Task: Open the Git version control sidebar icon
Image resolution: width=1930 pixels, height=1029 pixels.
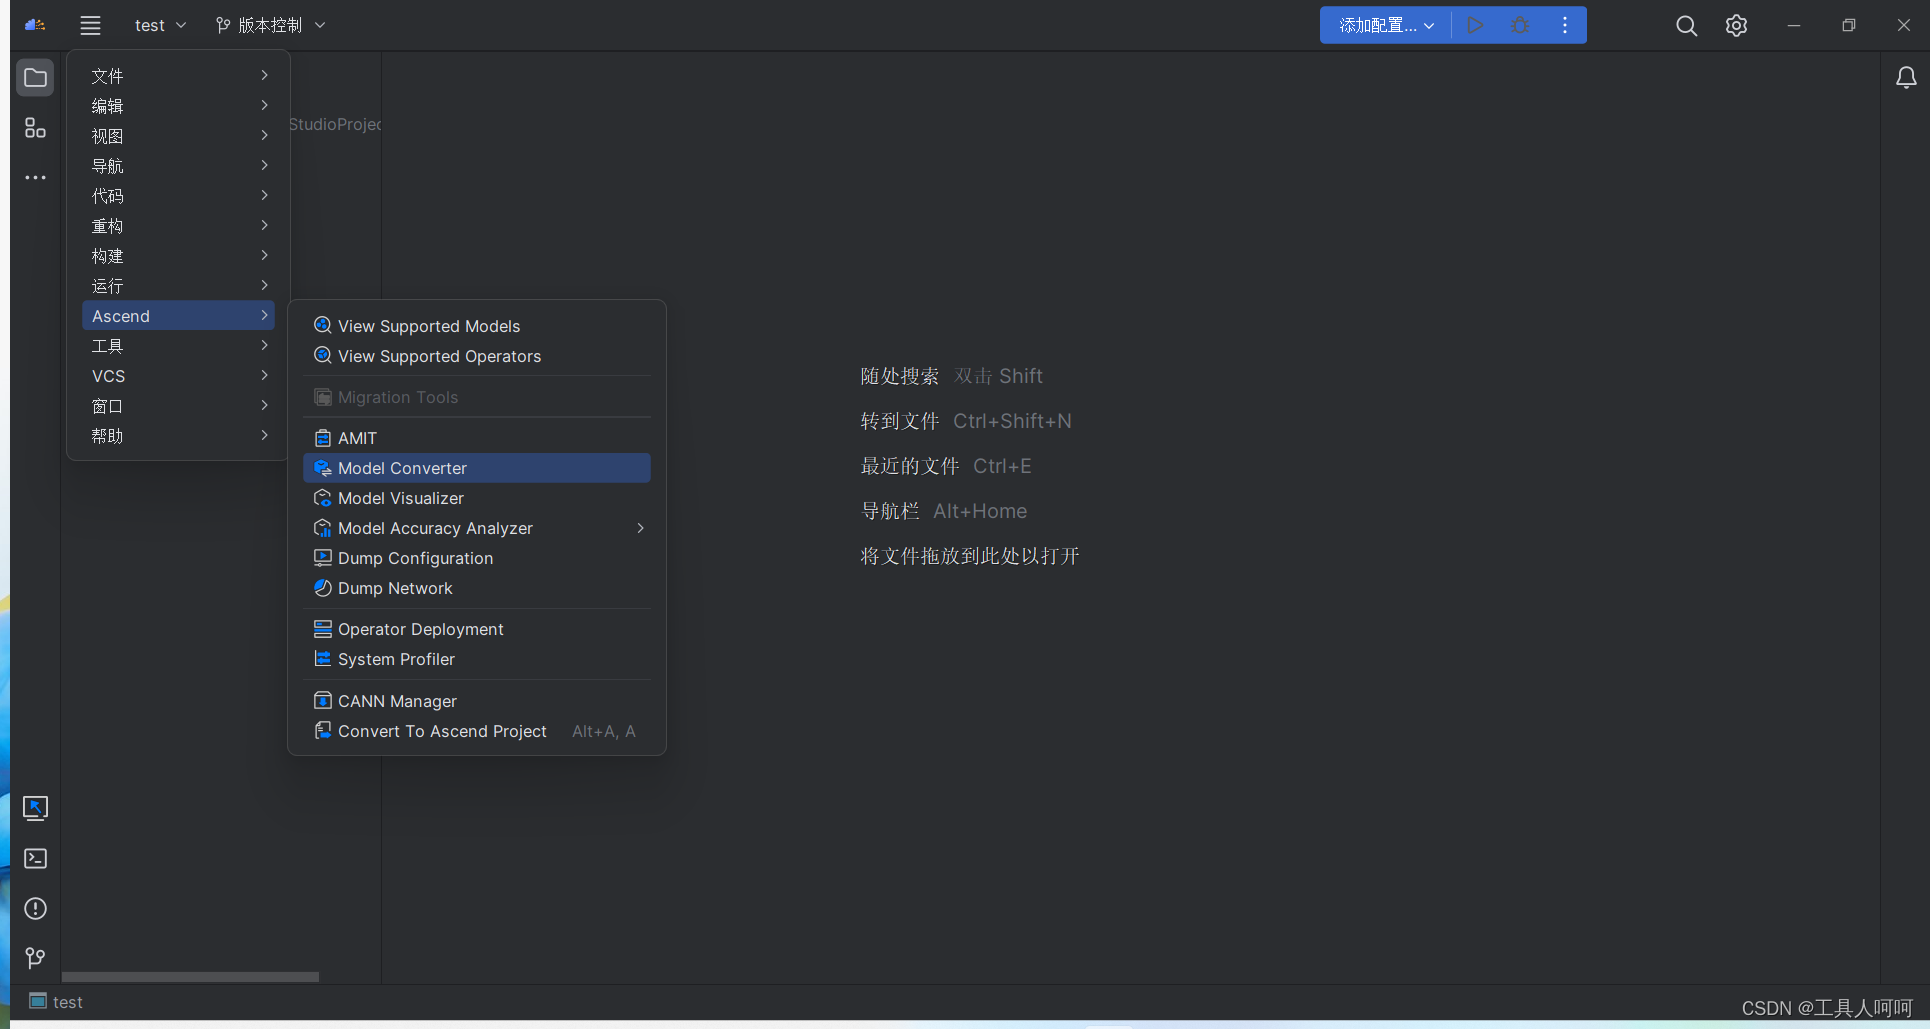Action: tap(35, 959)
